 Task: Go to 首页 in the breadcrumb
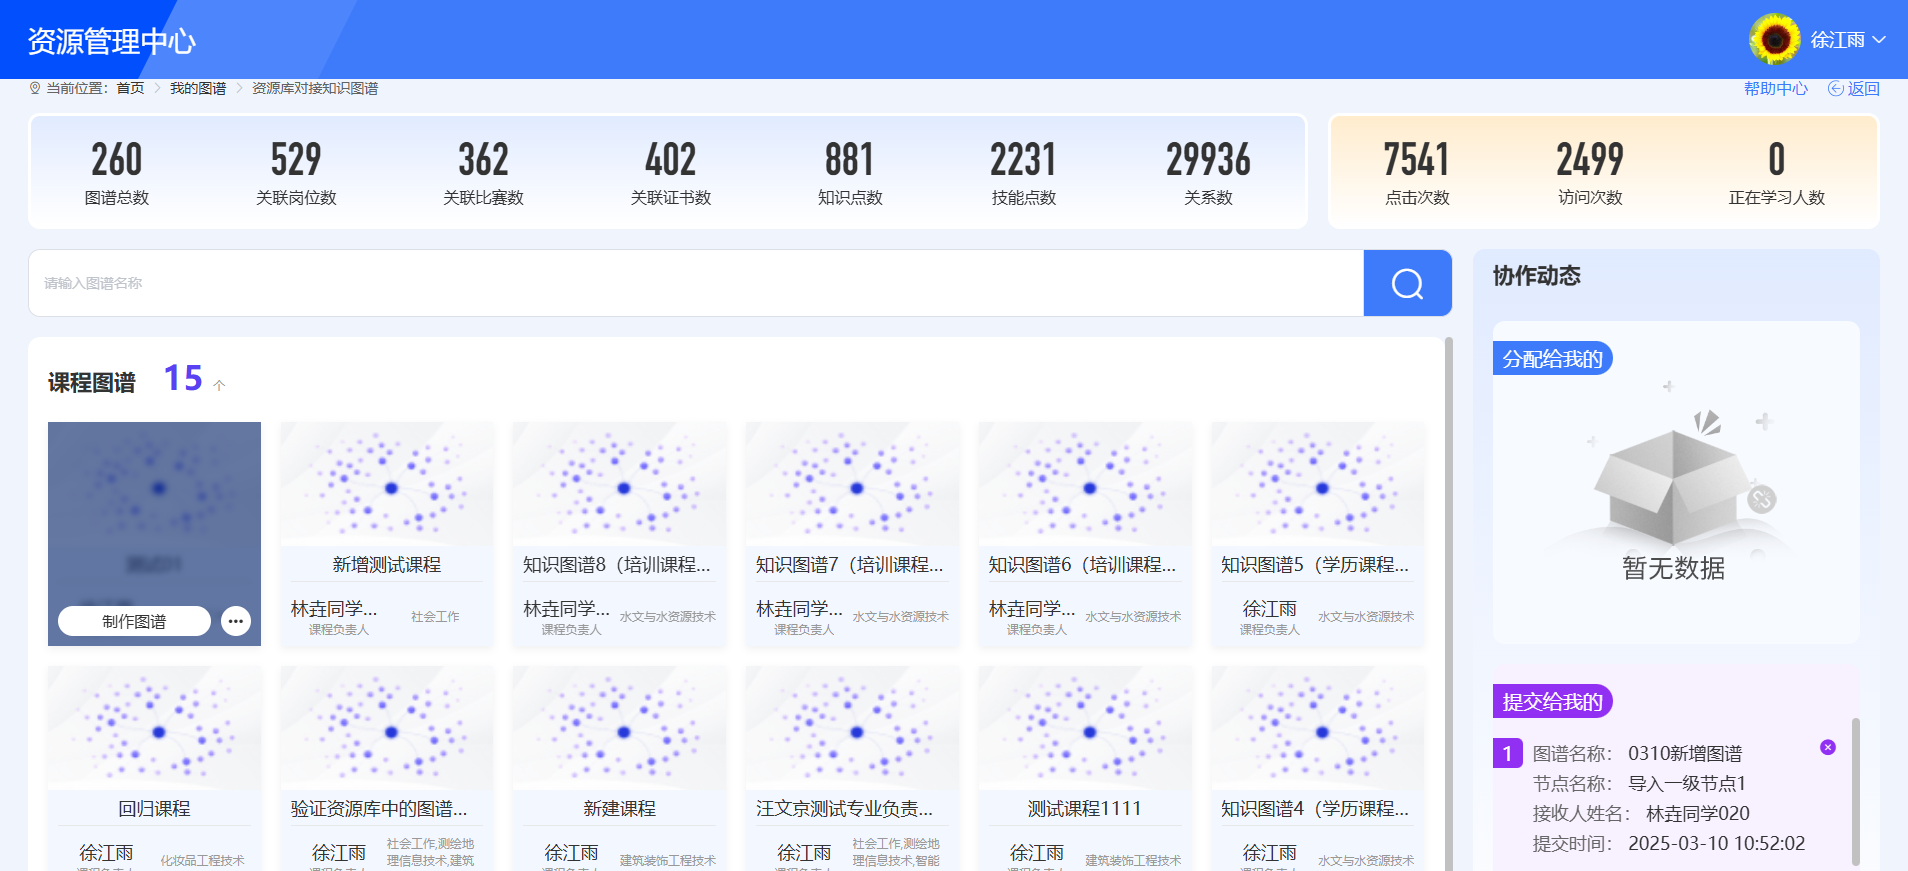coord(130,88)
